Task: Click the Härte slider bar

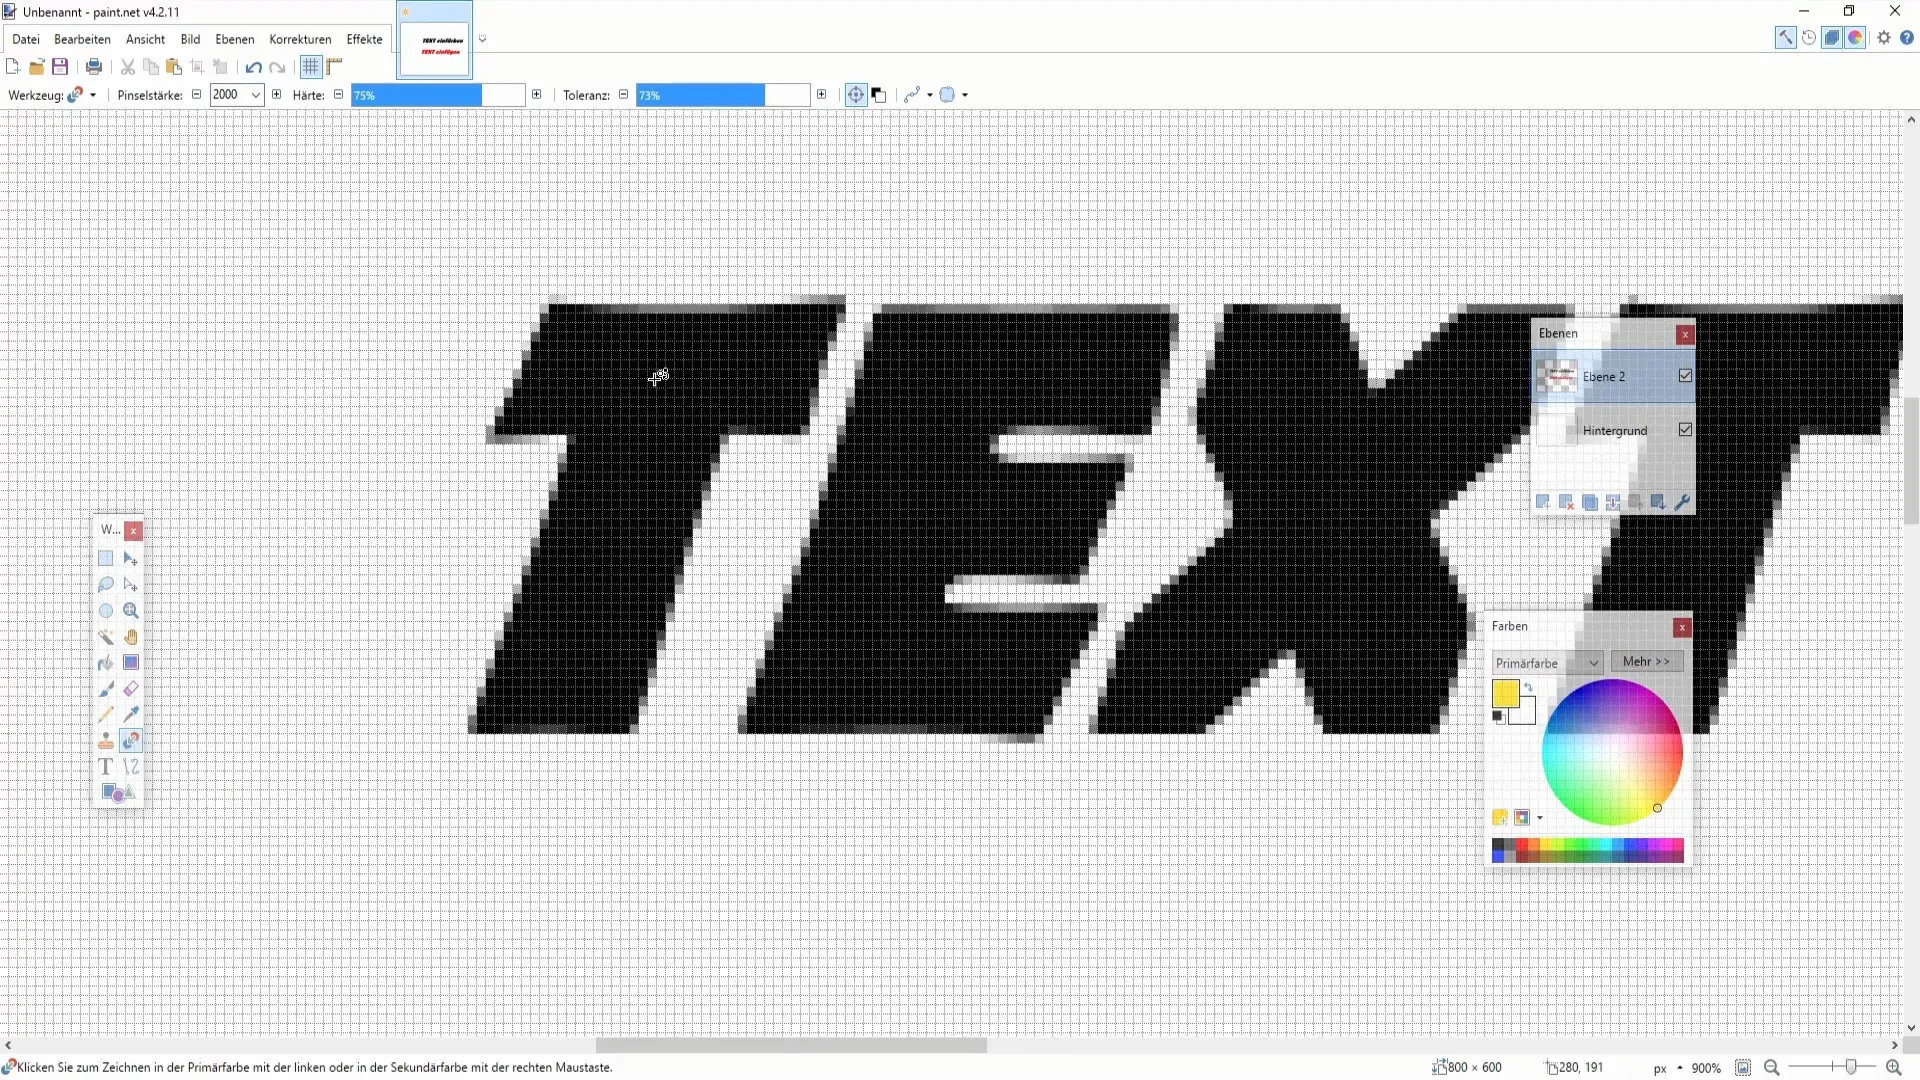Action: (438, 95)
